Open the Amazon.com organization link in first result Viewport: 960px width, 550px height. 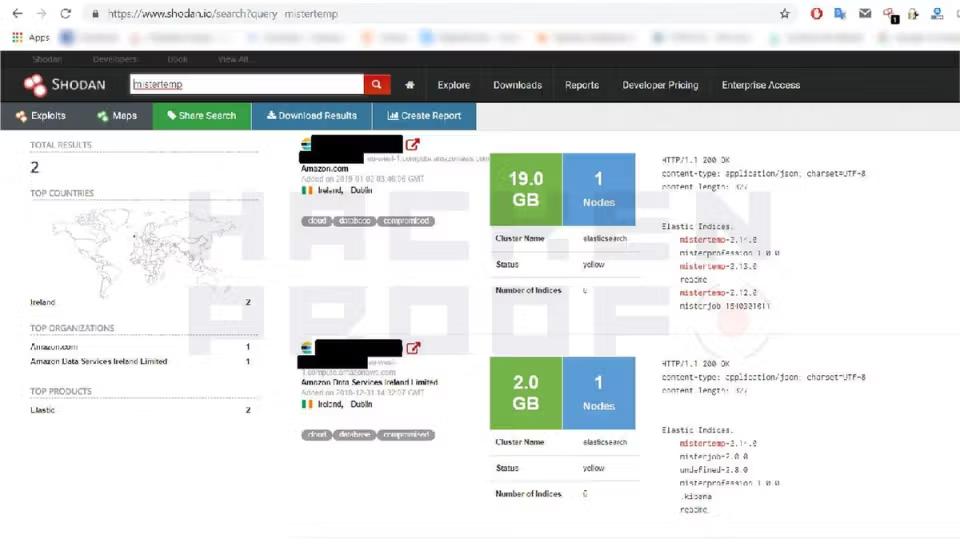point(324,168)
